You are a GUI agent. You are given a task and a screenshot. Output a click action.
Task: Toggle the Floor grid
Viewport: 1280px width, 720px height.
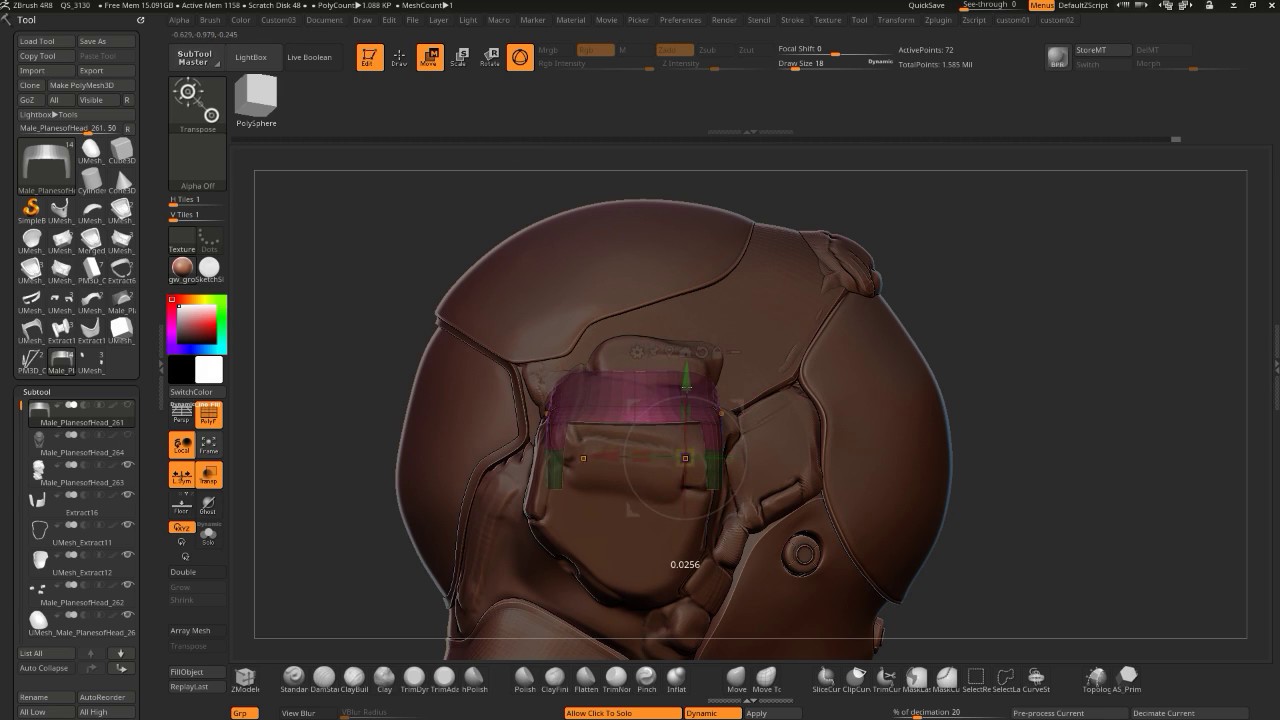coord(181,506)
